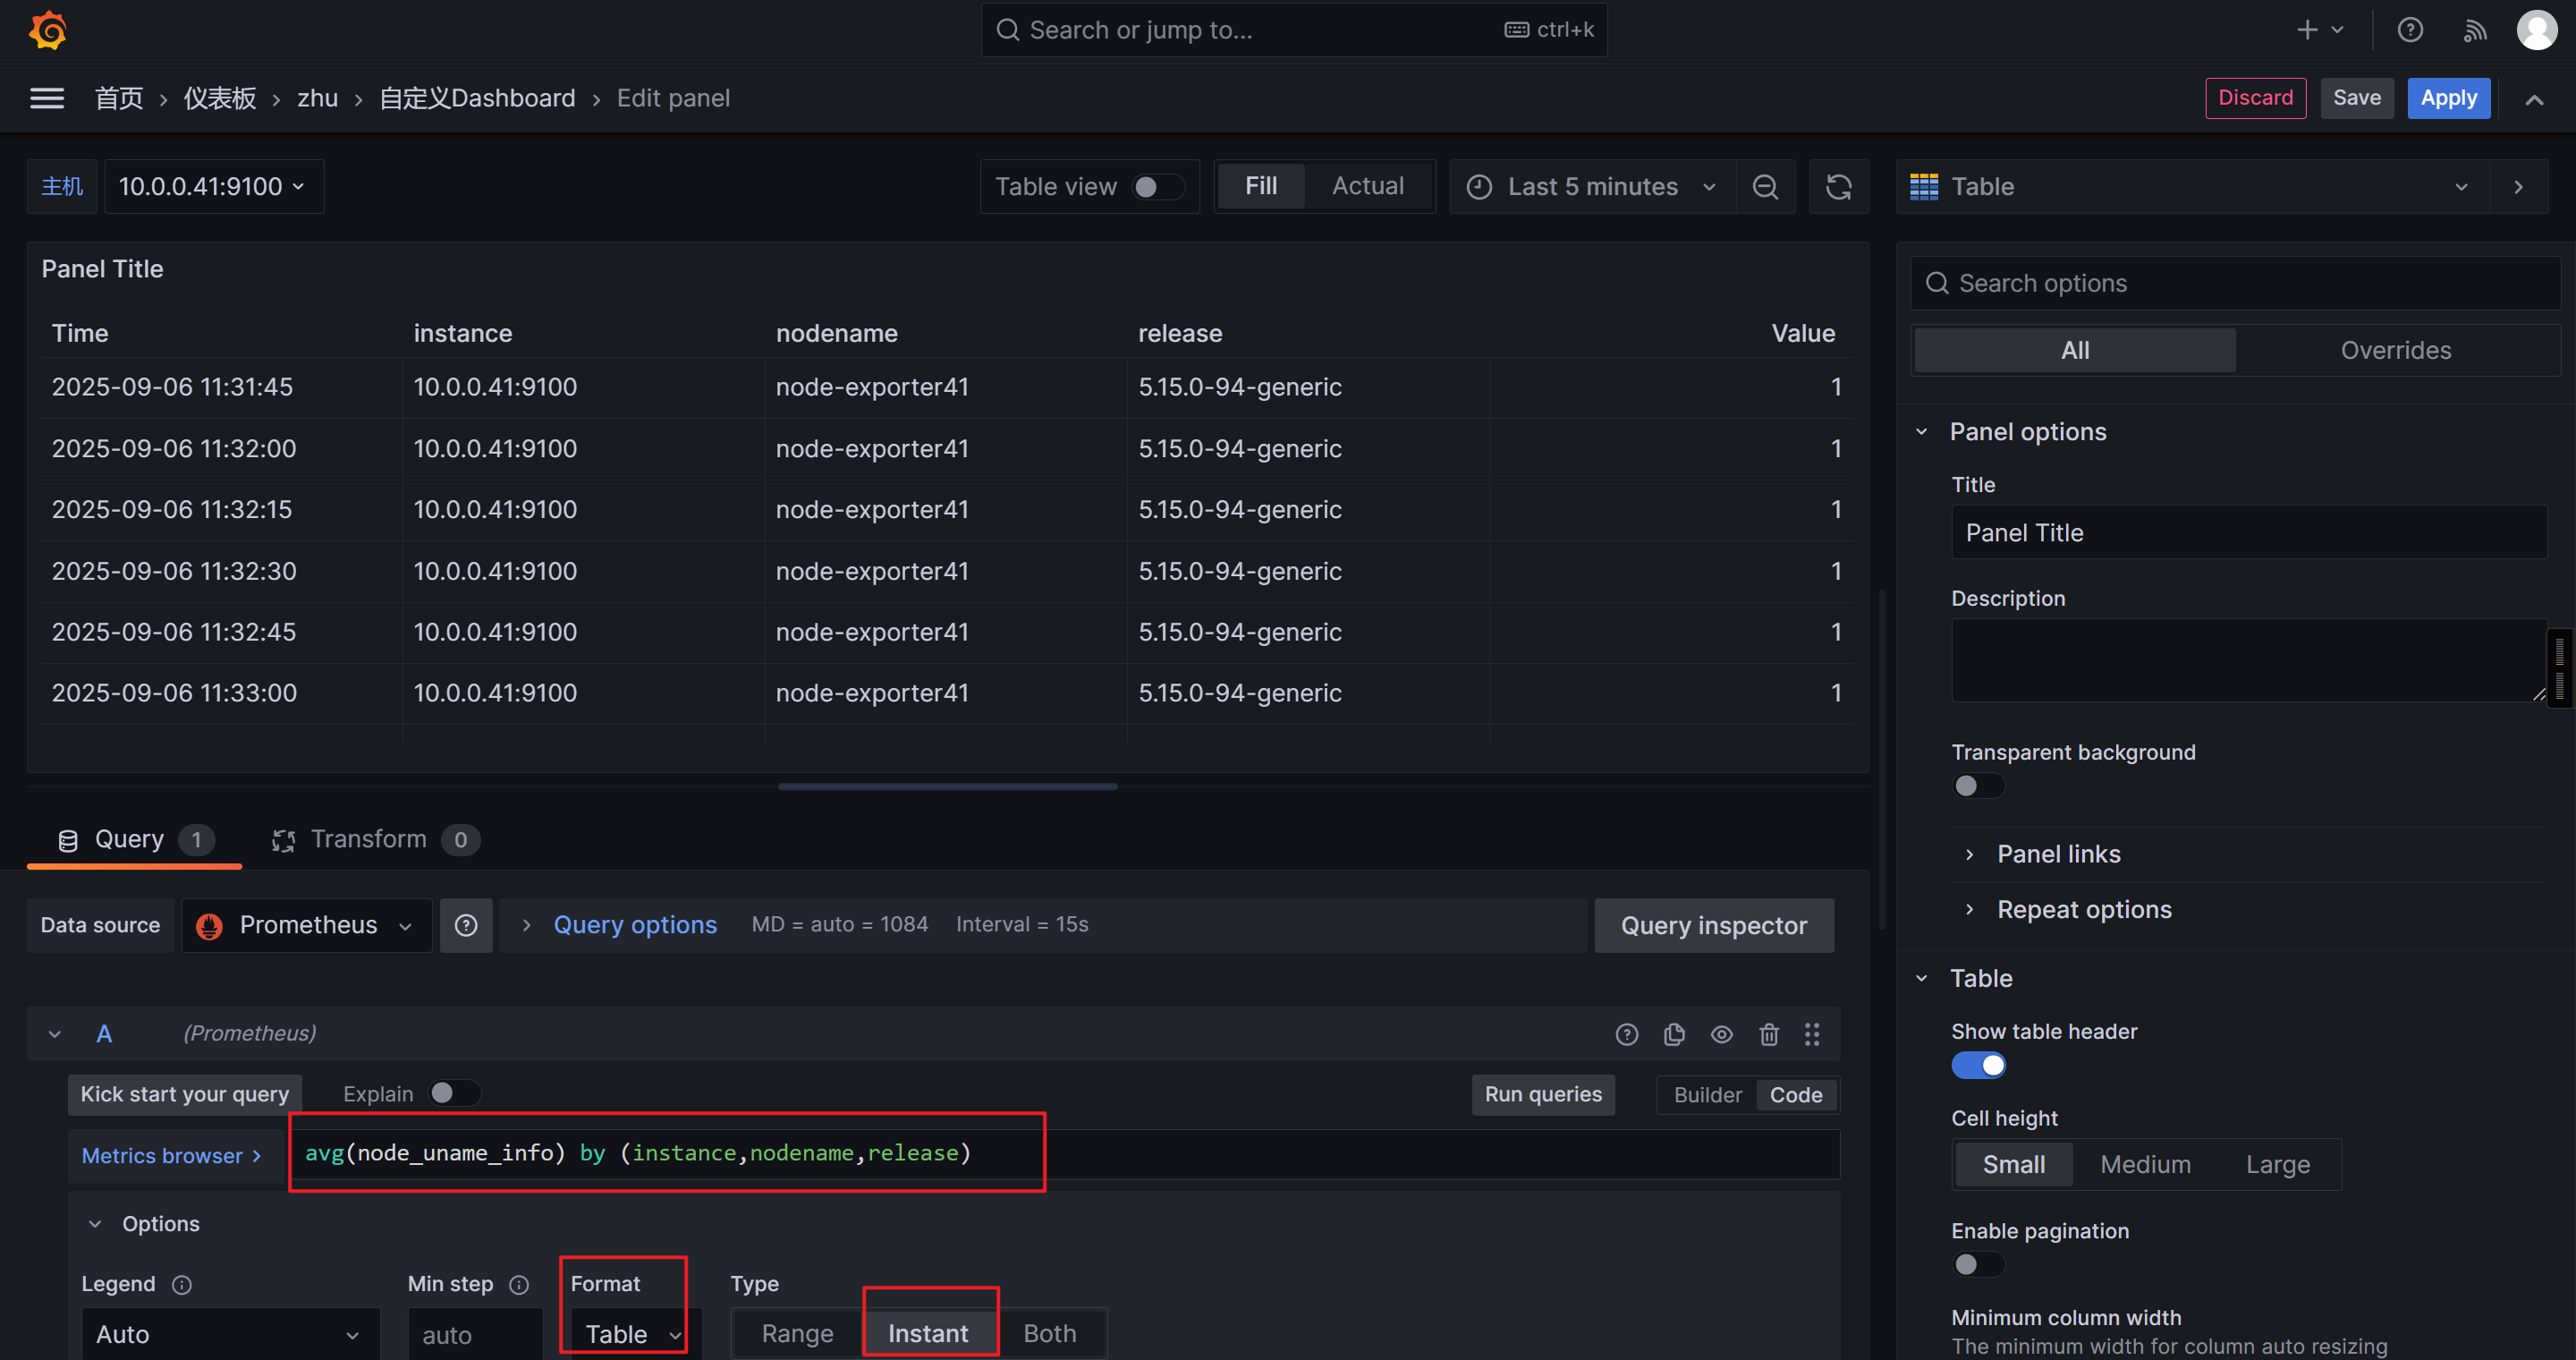2576x1360 pixels.
Task: Open the Query inspector
Action: [1713, 925]
